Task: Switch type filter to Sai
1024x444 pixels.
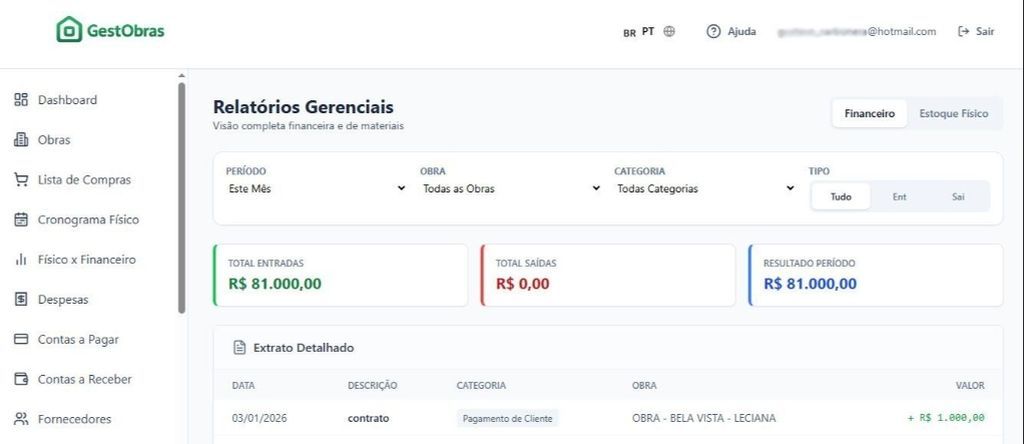Action: (958, 197)
